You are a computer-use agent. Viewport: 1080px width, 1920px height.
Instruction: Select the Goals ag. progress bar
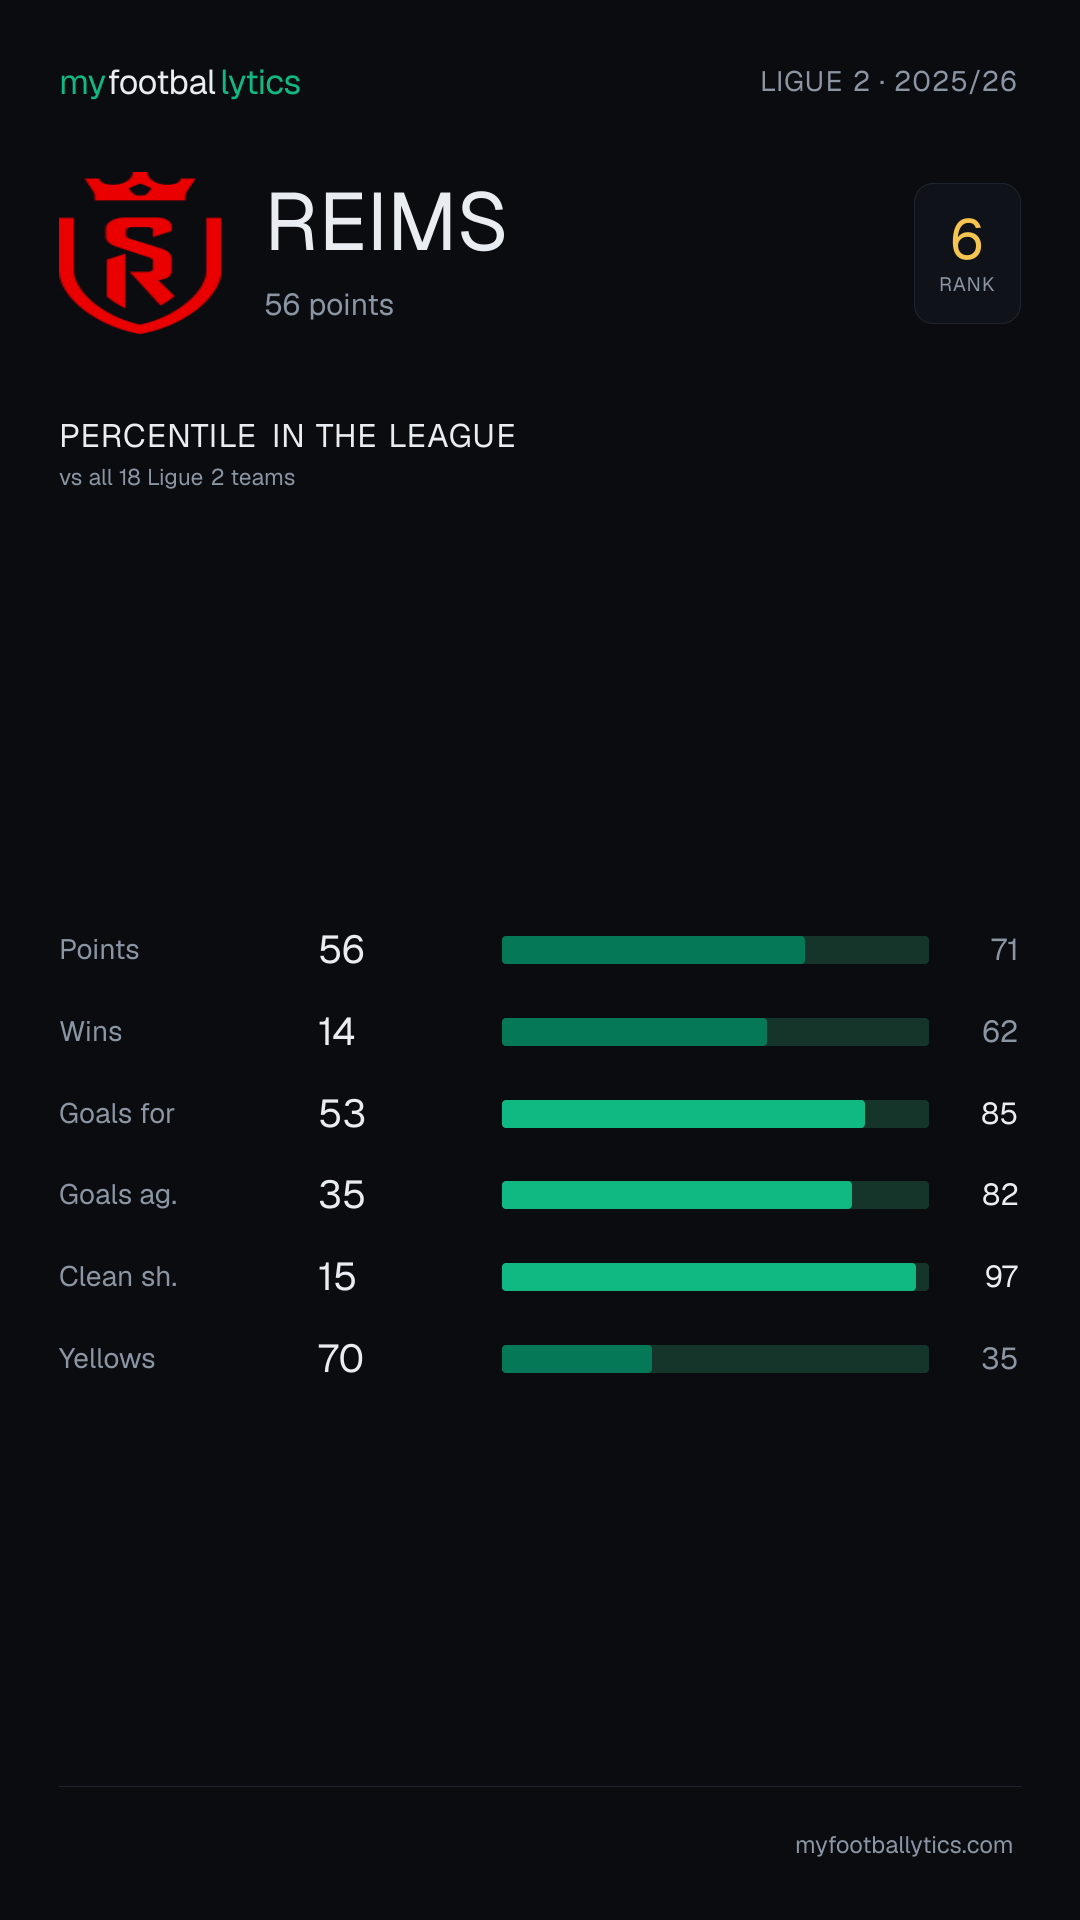(715, 1195)
